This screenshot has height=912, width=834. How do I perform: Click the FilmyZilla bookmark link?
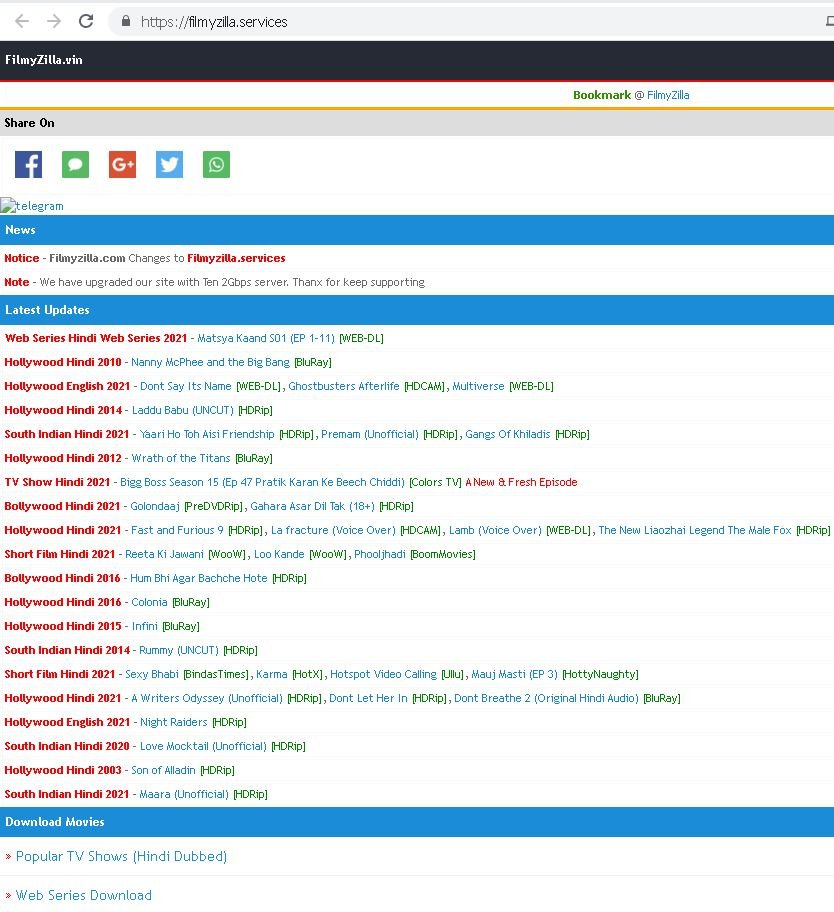(668, 95)
